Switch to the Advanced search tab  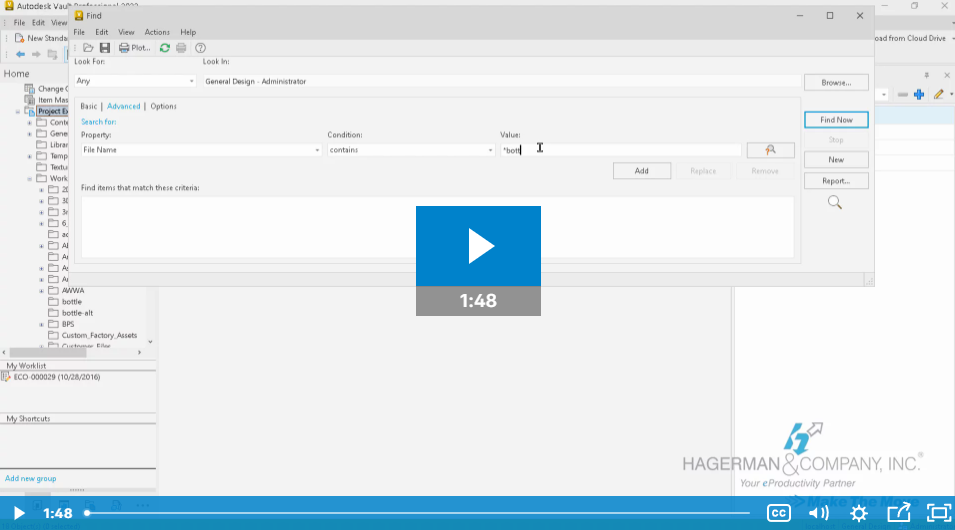pos(124,106)
